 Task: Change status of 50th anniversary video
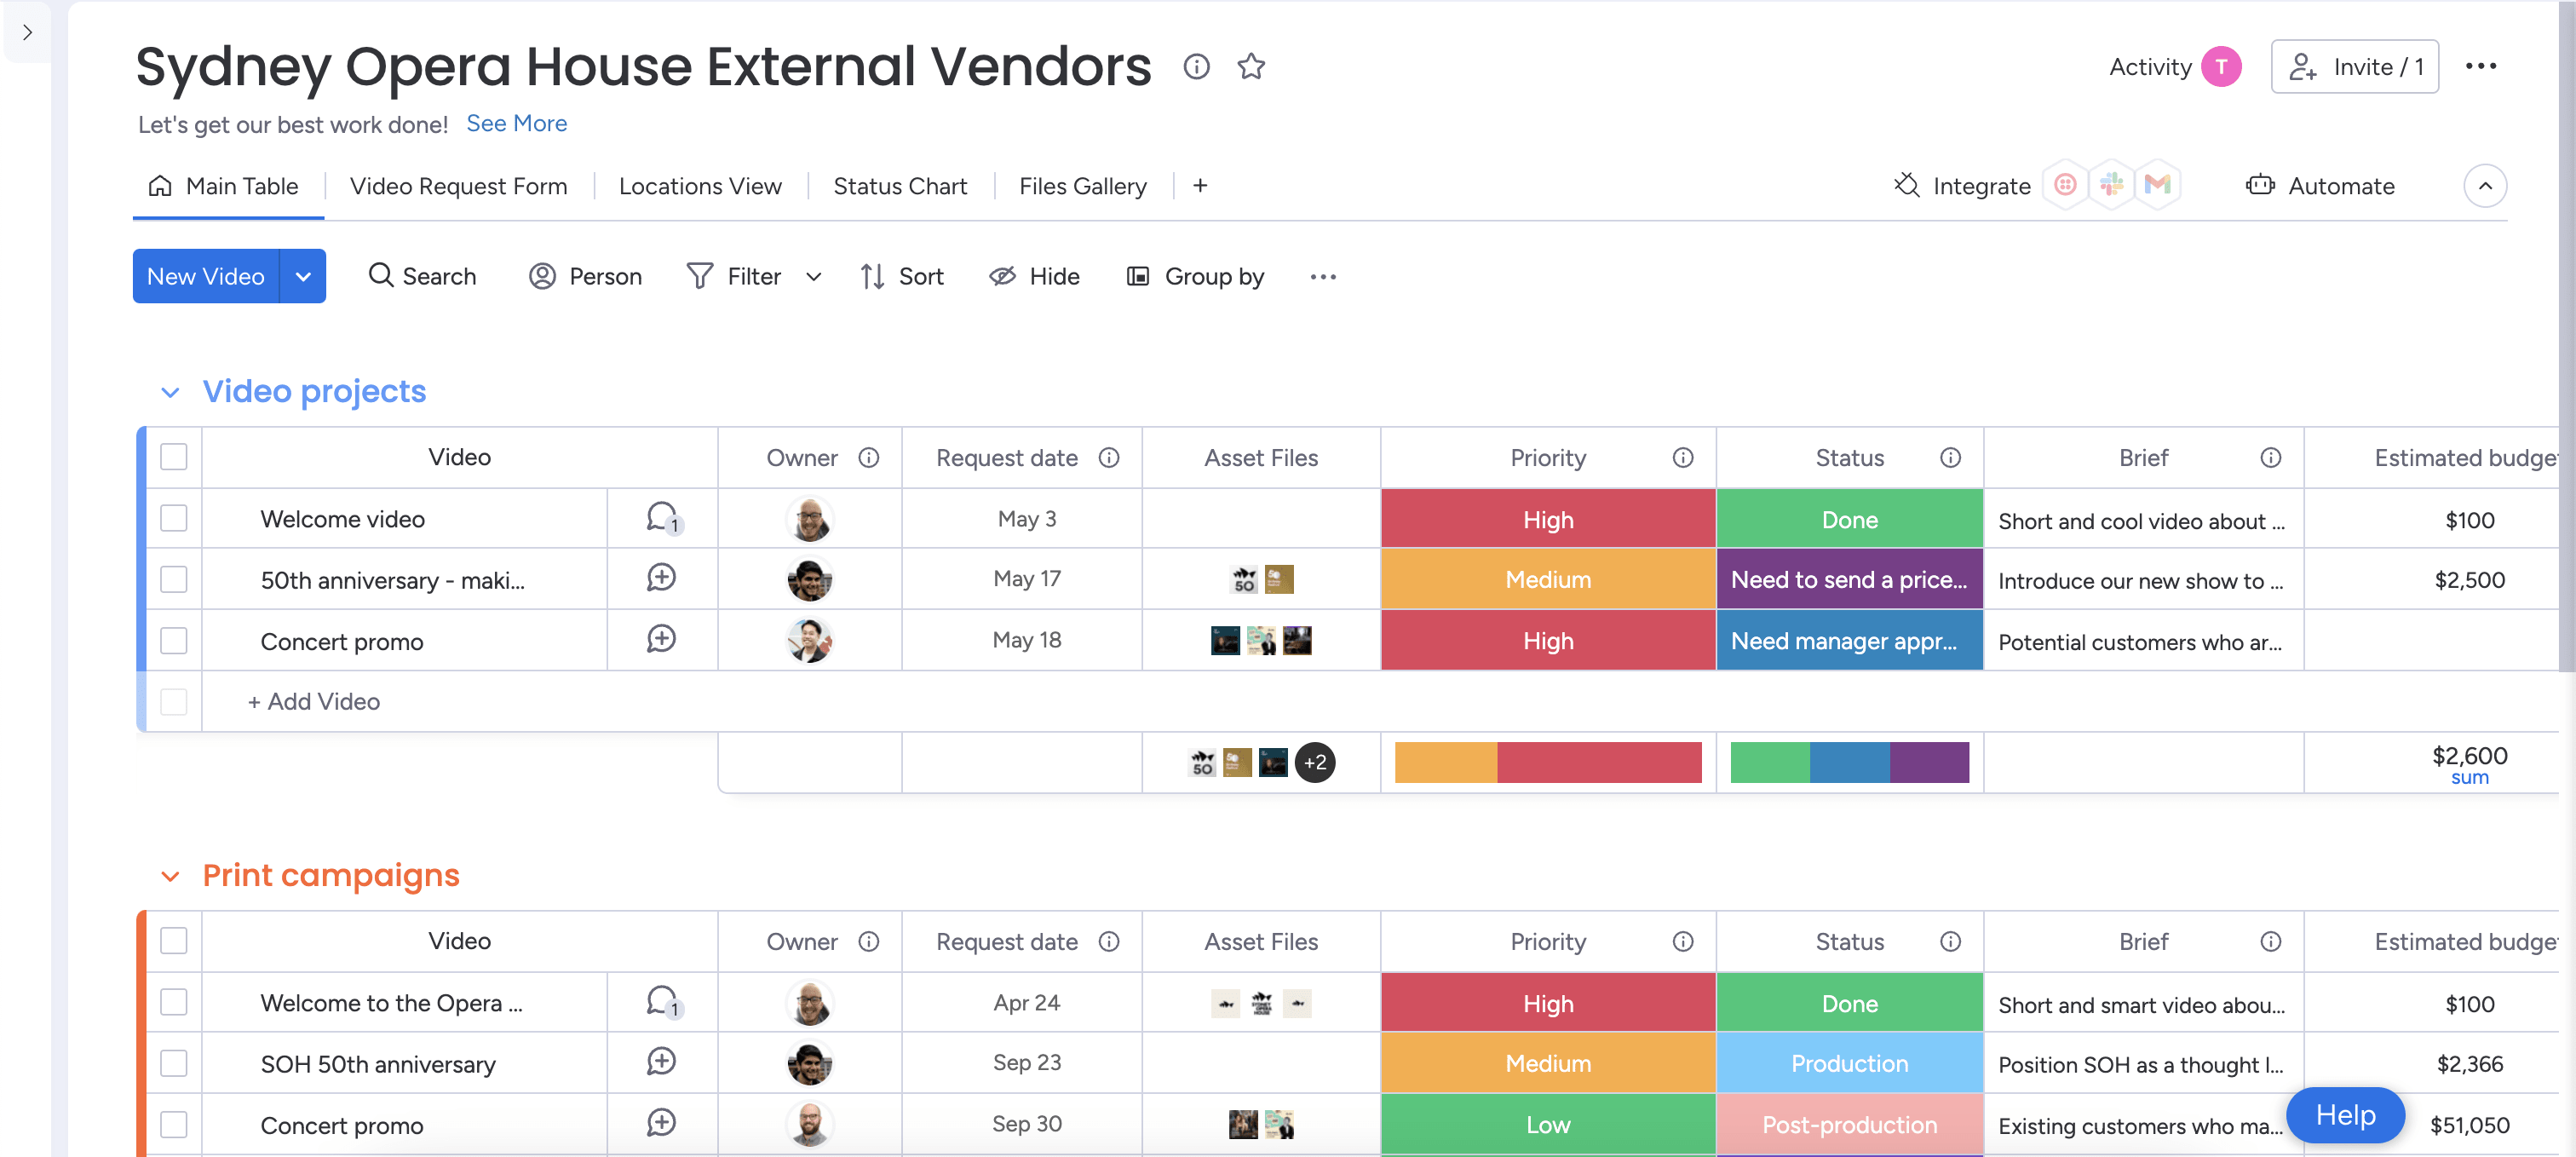(1849, 579)
